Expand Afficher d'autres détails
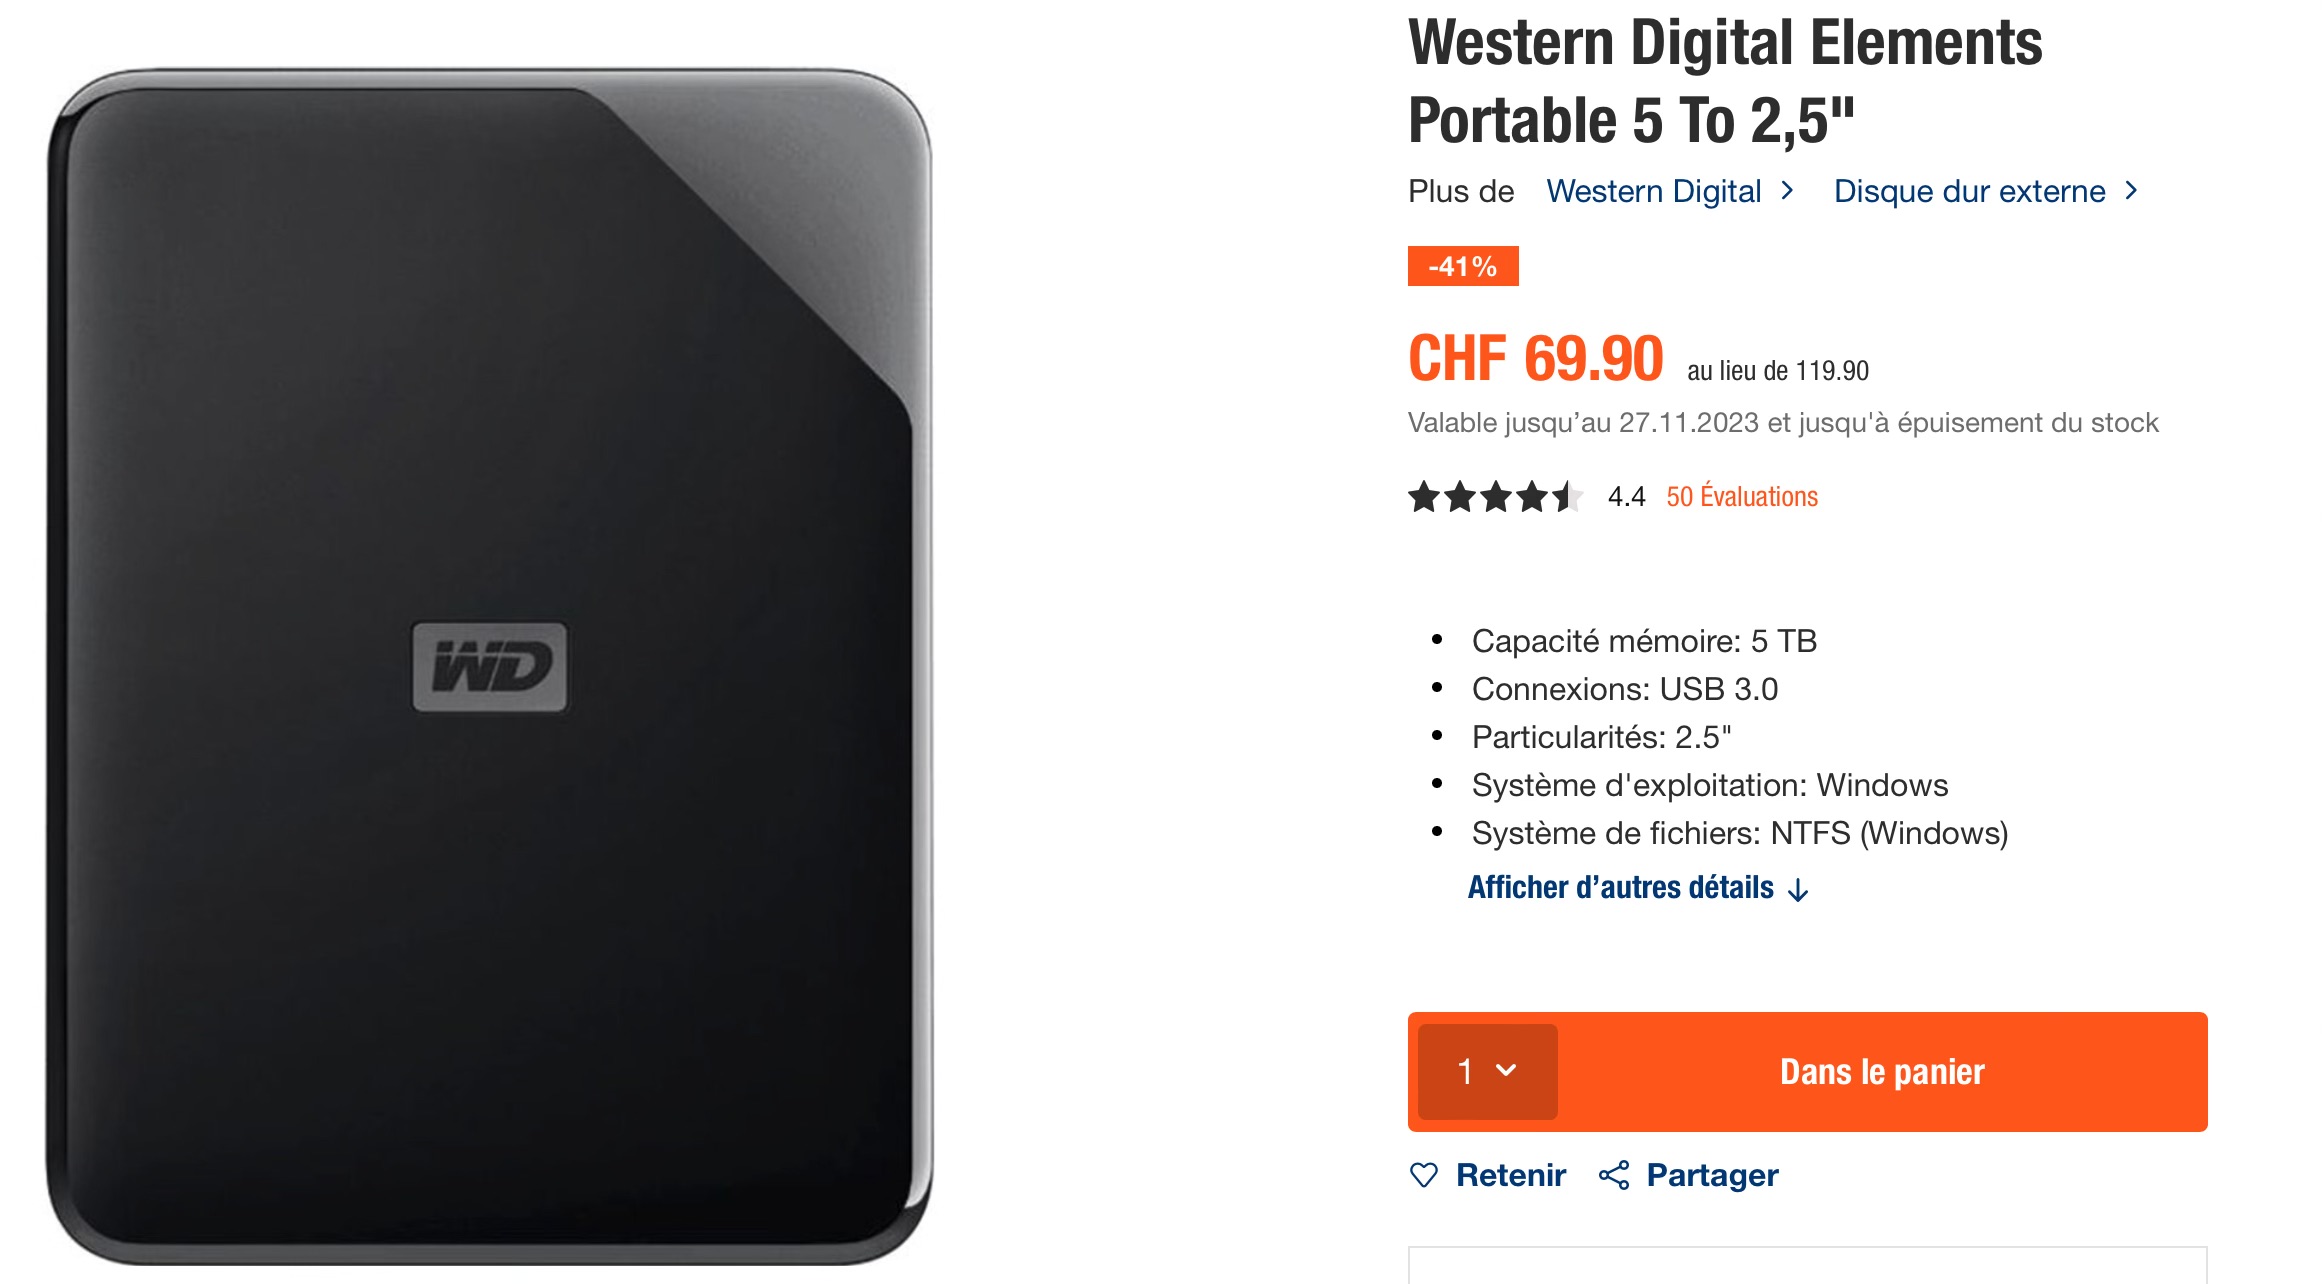2322x1284 pixels. [x=1621, y=888]
